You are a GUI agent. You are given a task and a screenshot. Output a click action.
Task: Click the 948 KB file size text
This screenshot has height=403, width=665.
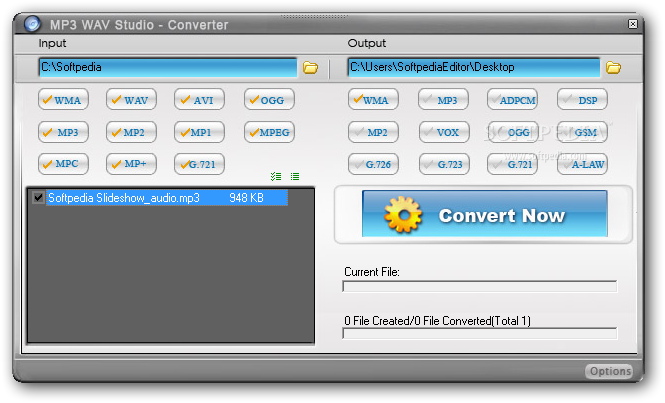246,198
